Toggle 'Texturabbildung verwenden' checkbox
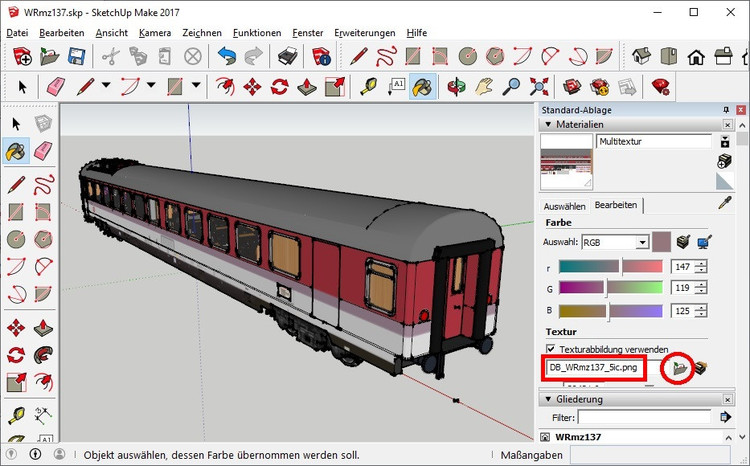 point(550,348)
